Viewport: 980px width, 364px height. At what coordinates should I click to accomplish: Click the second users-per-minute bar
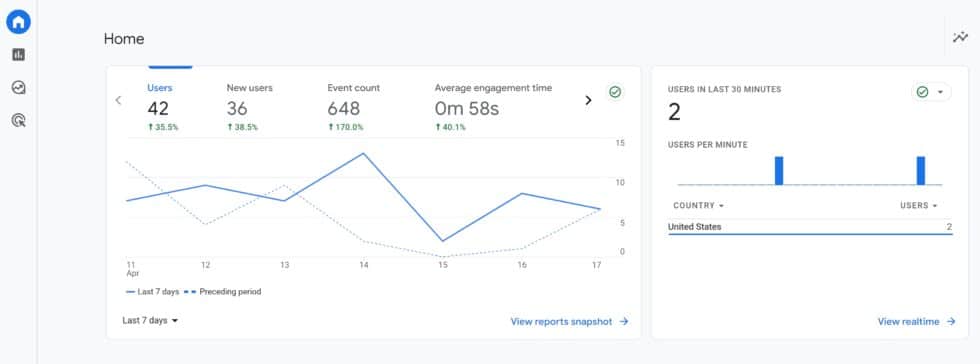(x=921, y=171)
